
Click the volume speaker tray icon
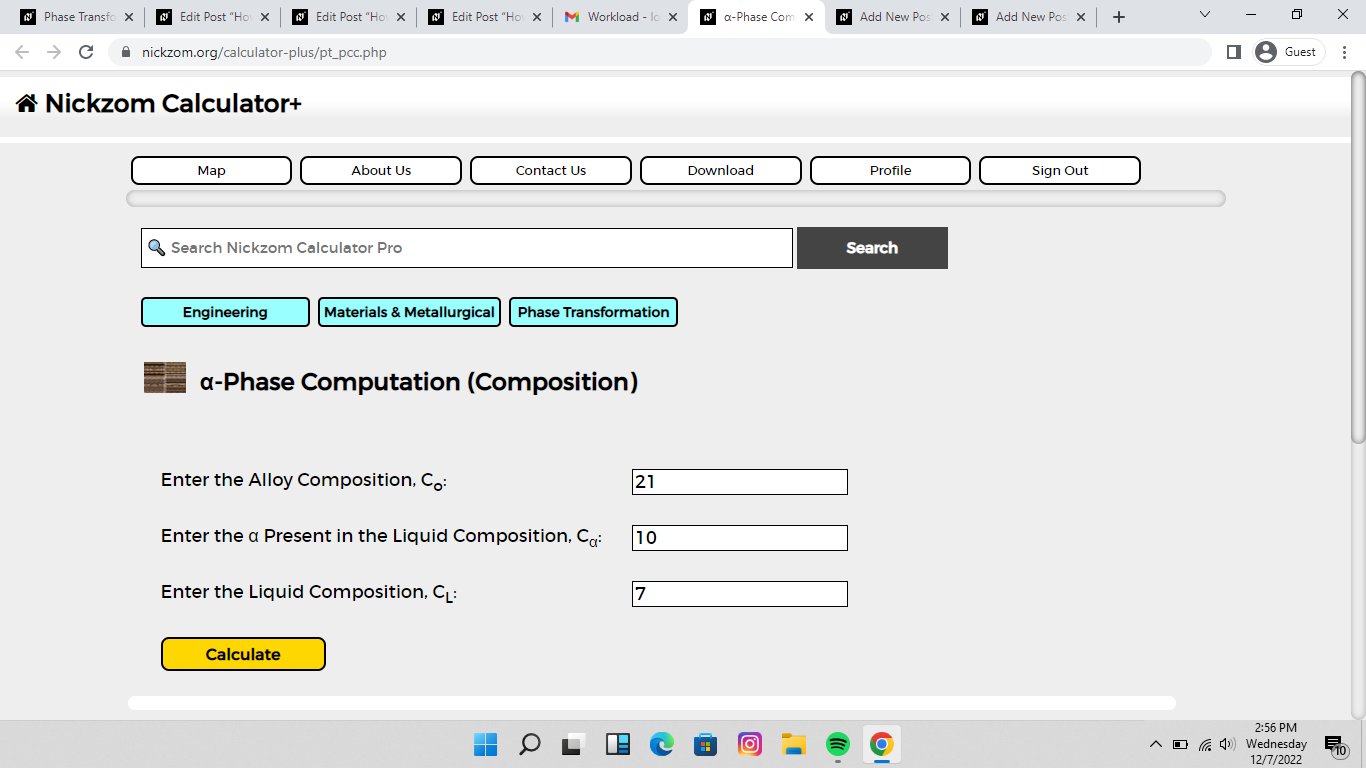coord(1228,744)
